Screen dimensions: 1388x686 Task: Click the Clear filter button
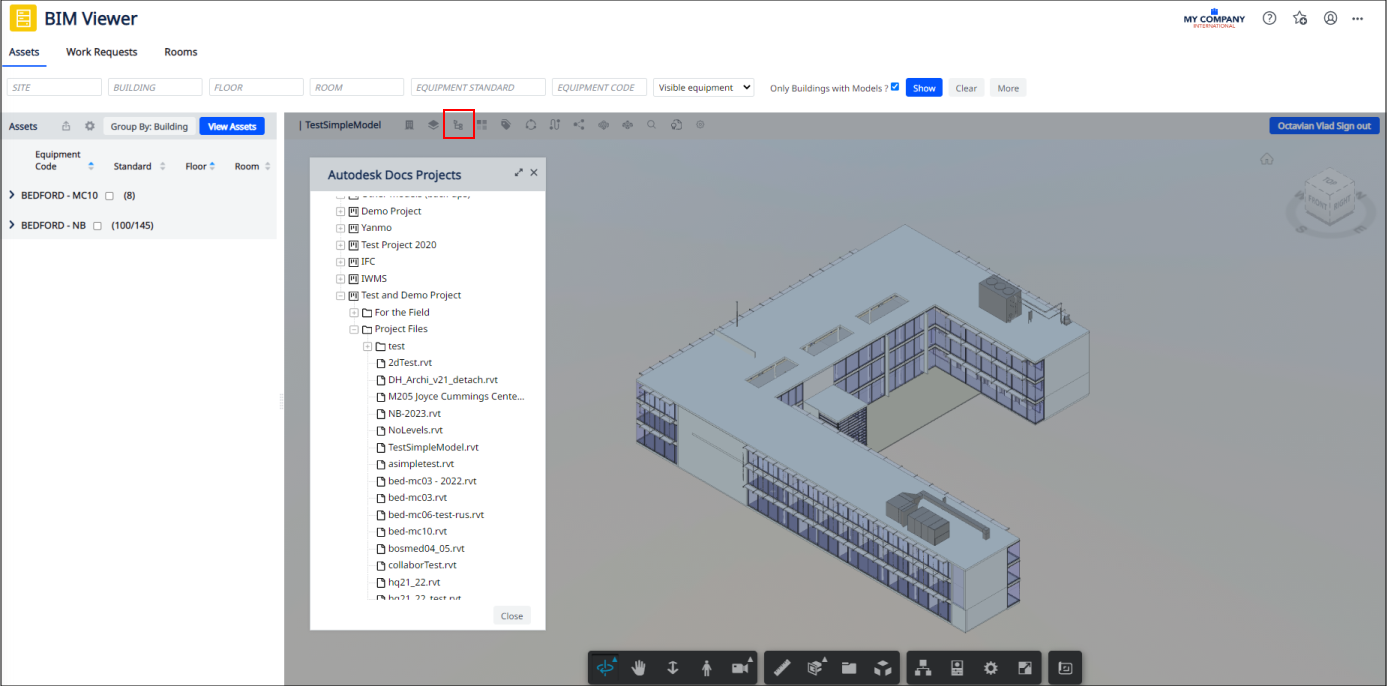click(x=966, y=88)
